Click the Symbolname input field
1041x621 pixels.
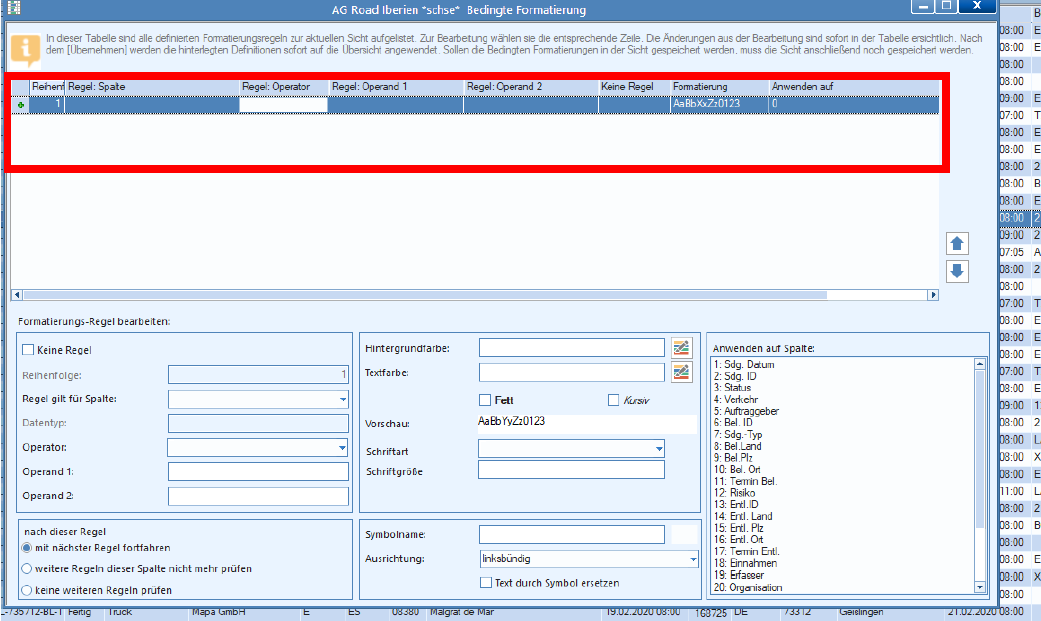(x=572, y=534)
